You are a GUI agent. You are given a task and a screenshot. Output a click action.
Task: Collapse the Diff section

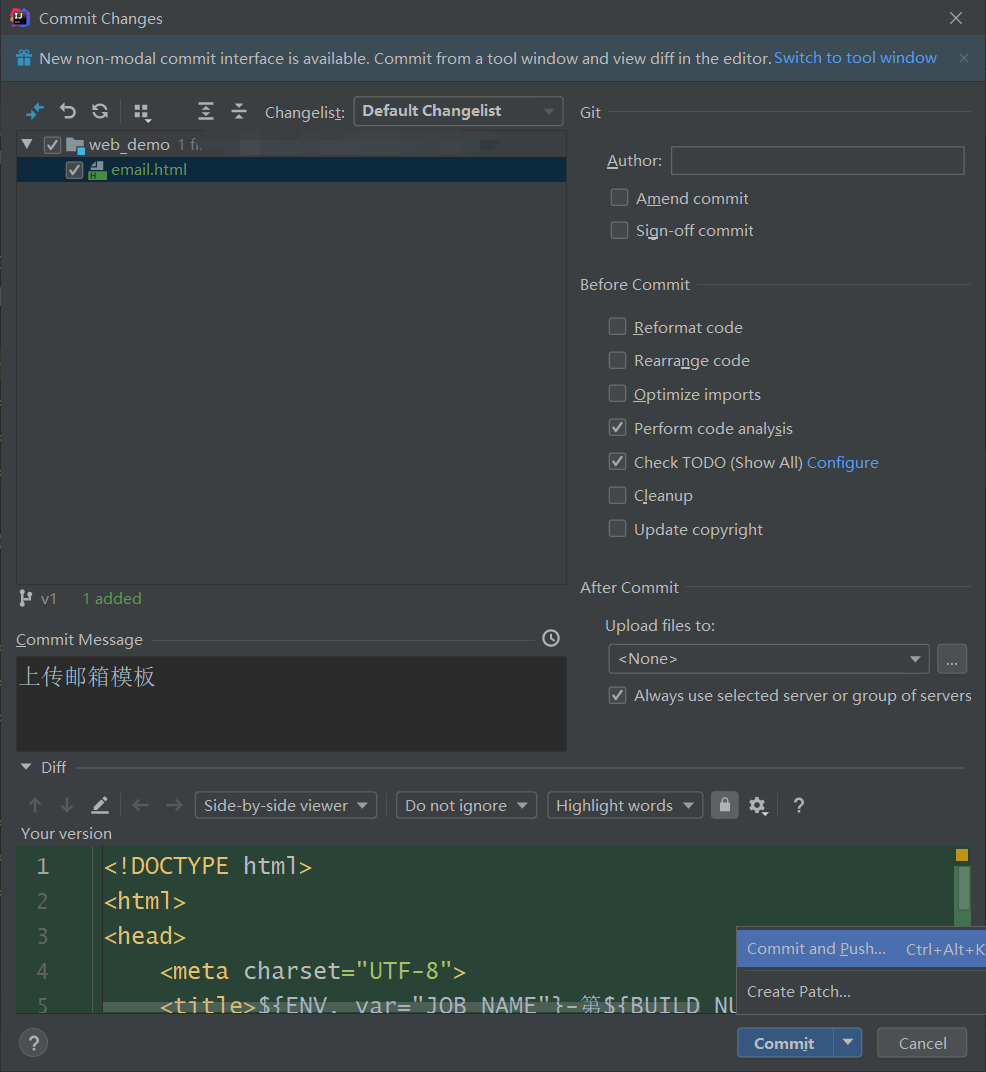[x=26, y=767]
